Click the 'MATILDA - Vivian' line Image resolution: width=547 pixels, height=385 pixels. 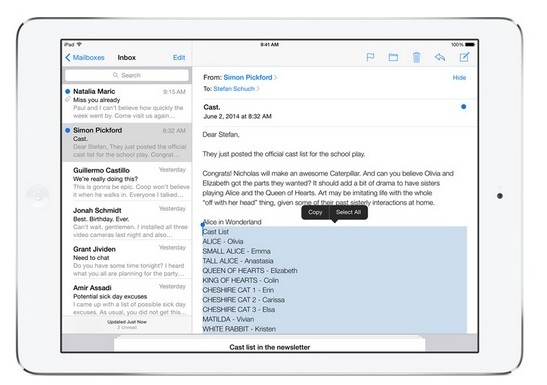coord(228,319)
